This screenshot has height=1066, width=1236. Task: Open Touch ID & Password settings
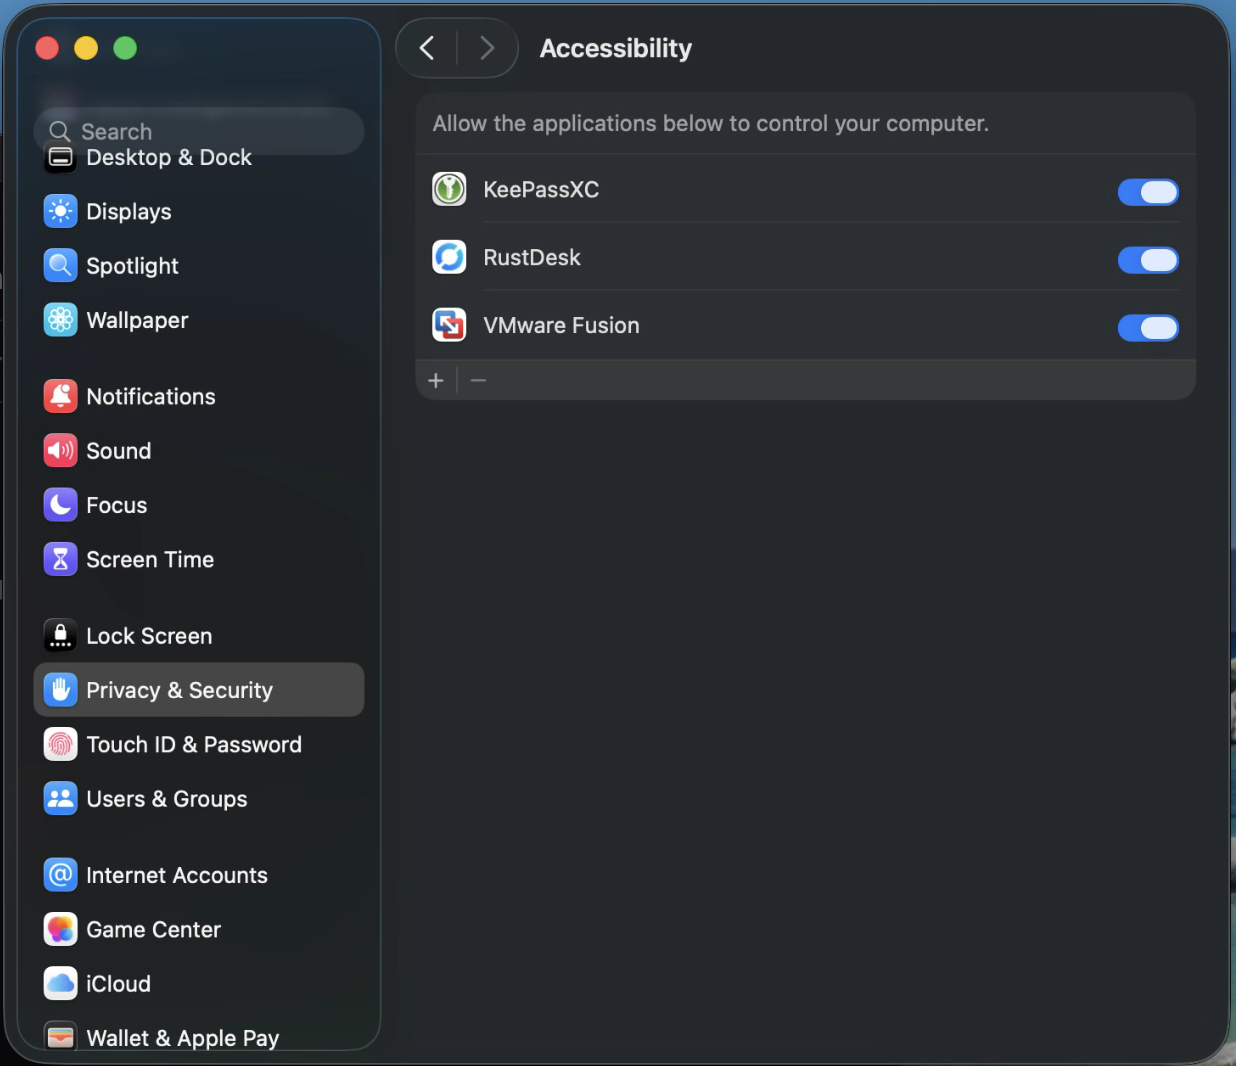click(194, 745)
